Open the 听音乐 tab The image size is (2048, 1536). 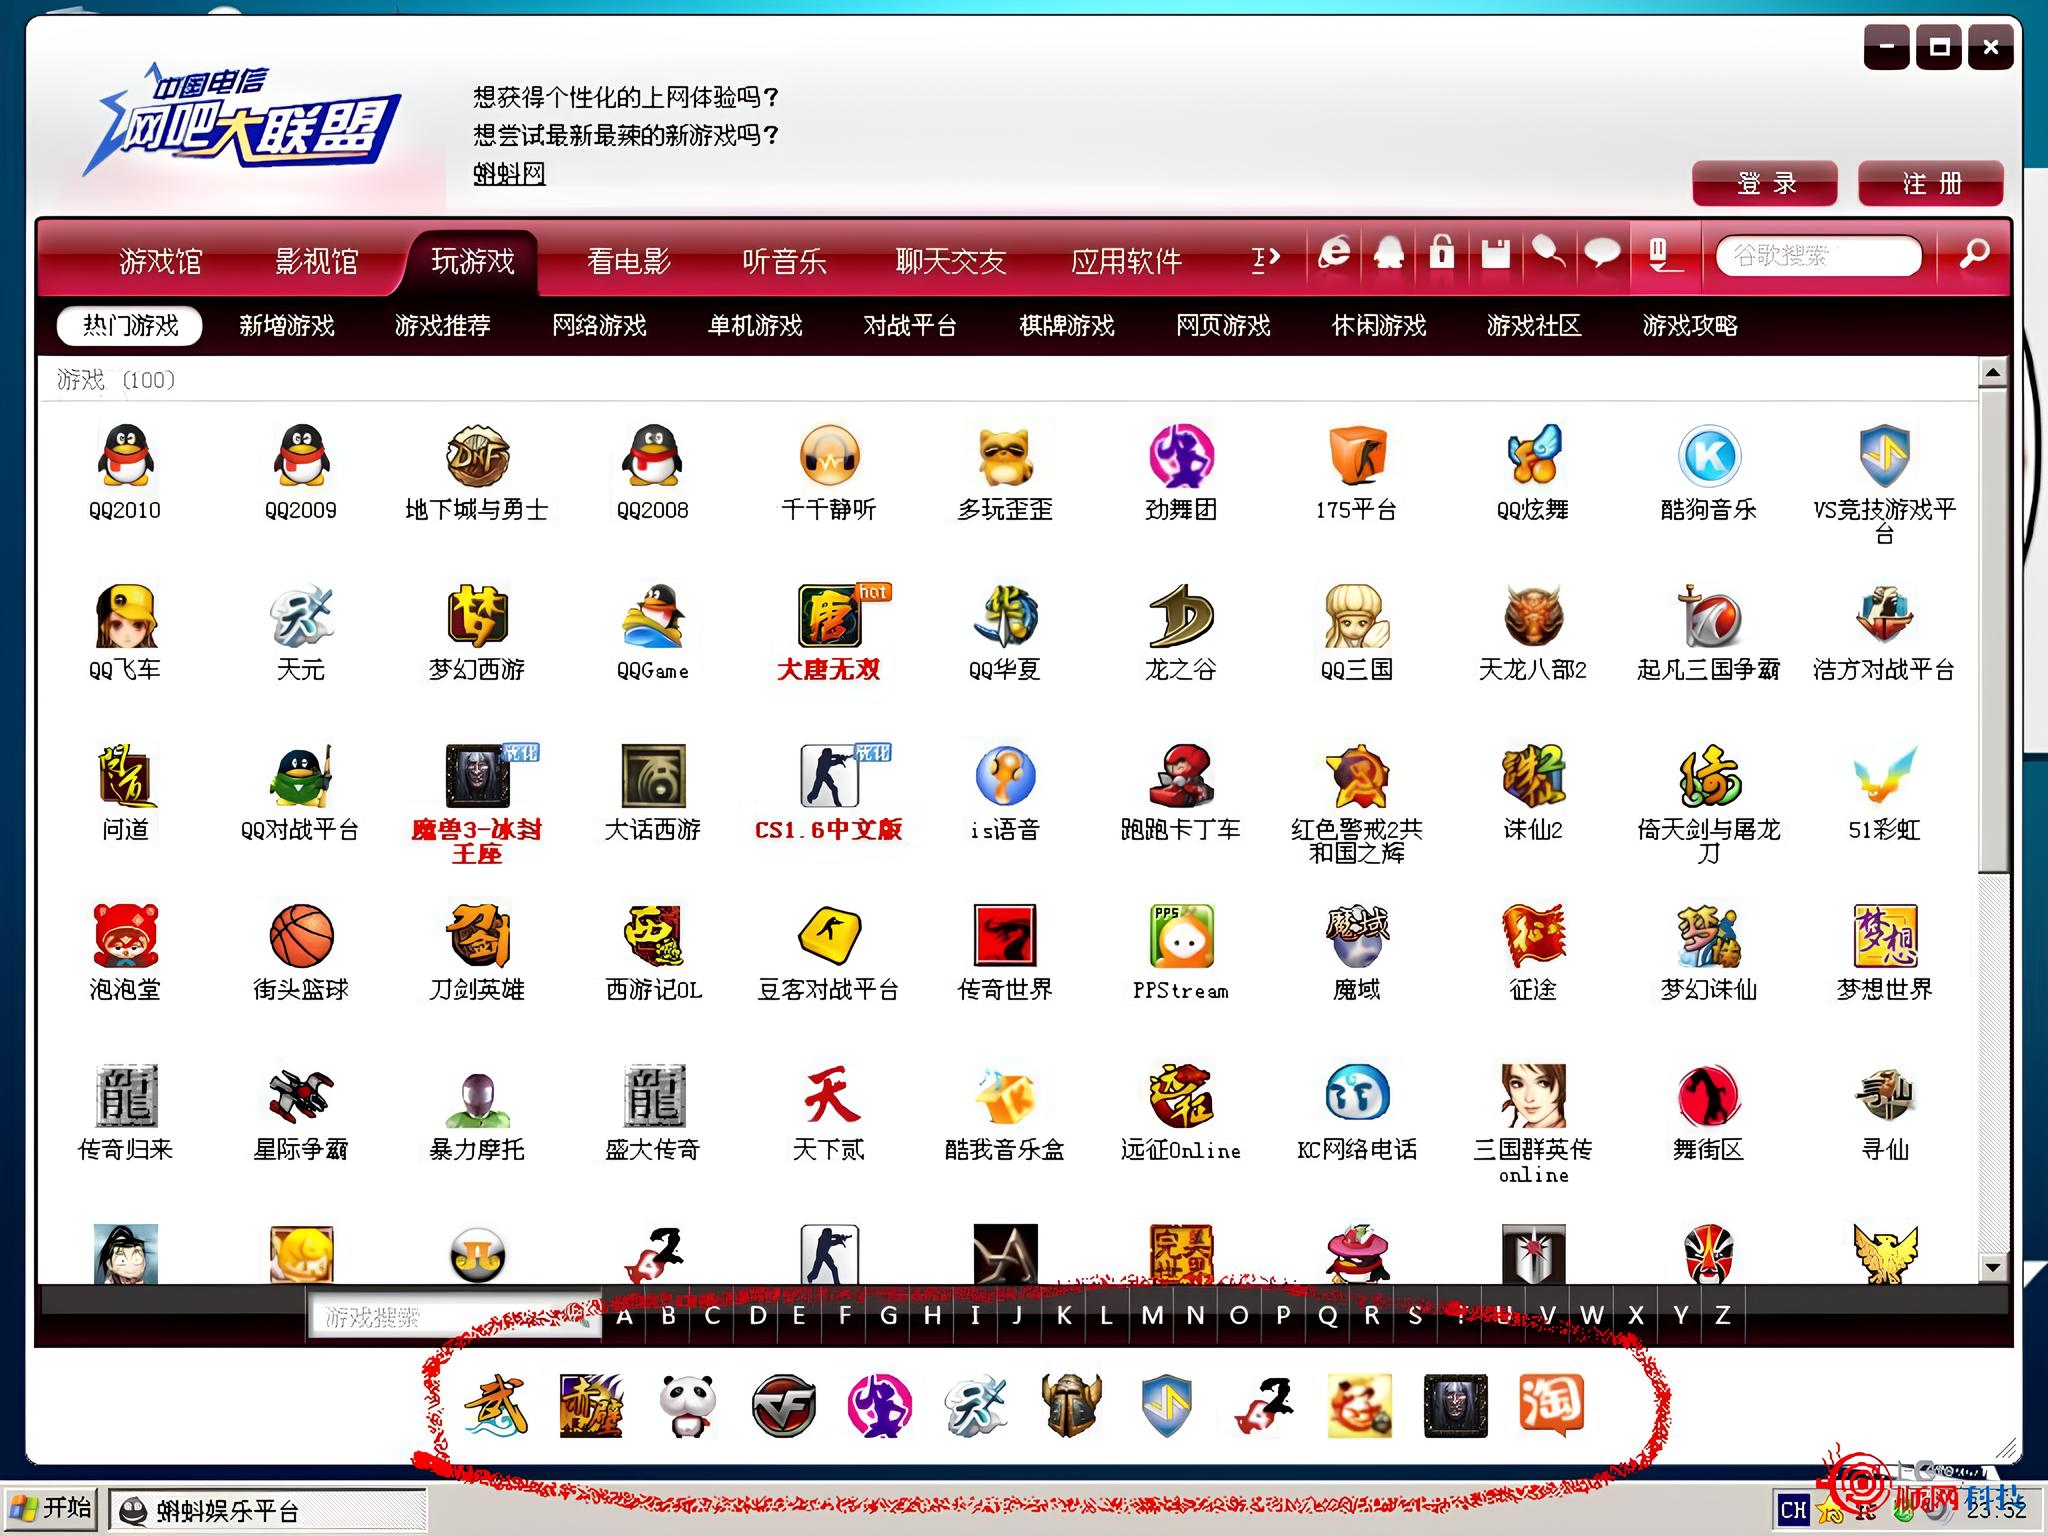tap(785, 261)
